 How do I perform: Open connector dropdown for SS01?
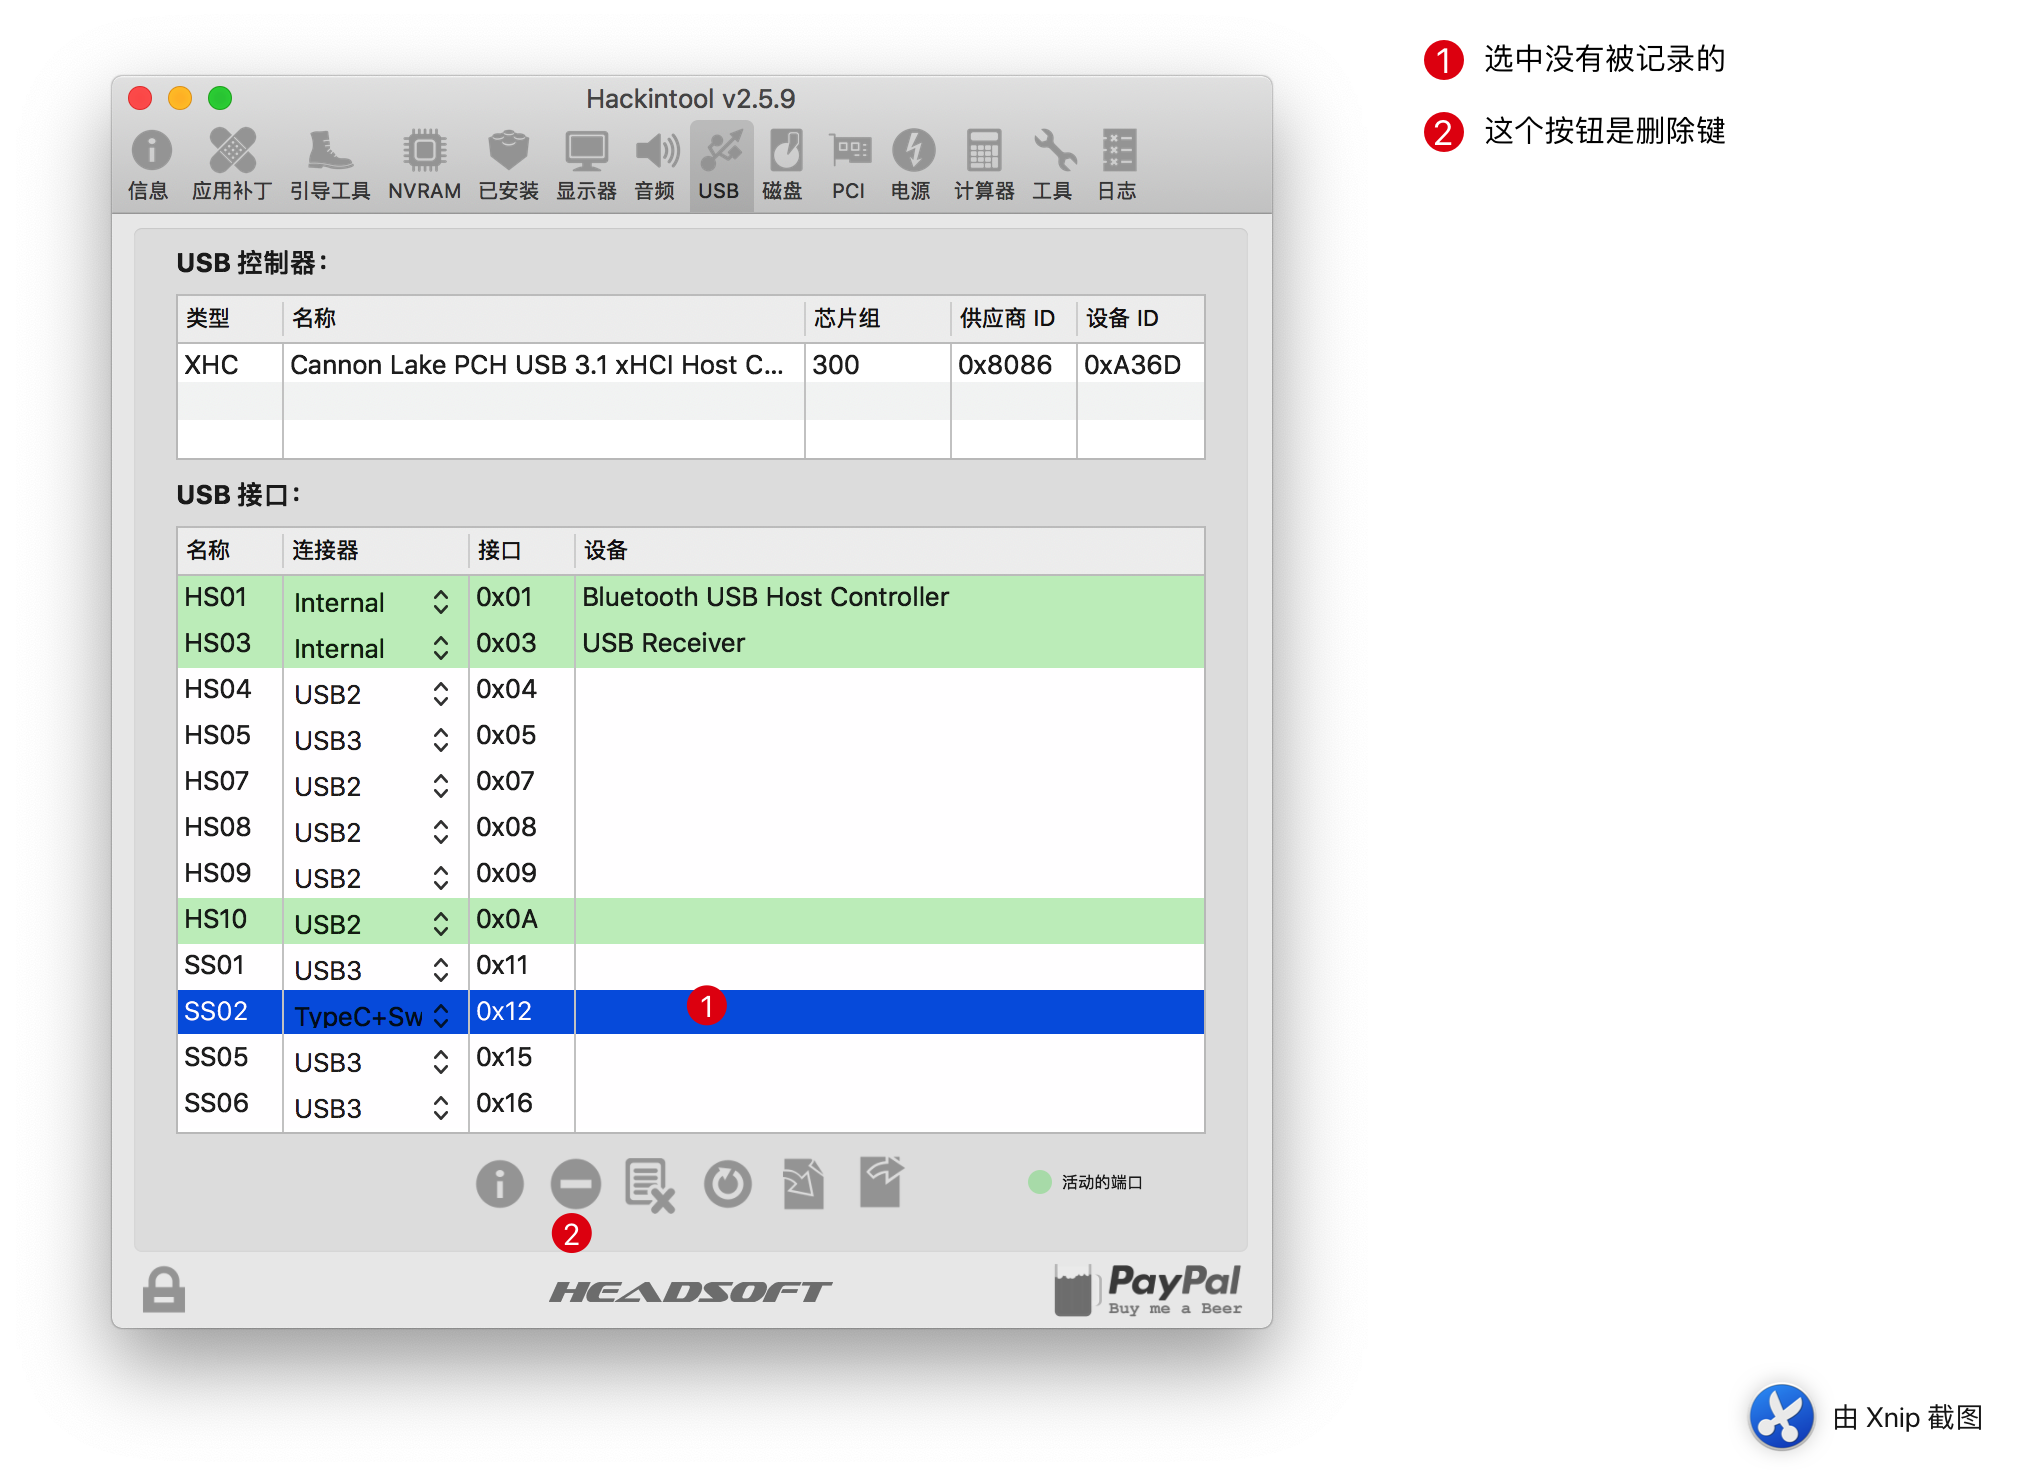click(372, 970)
